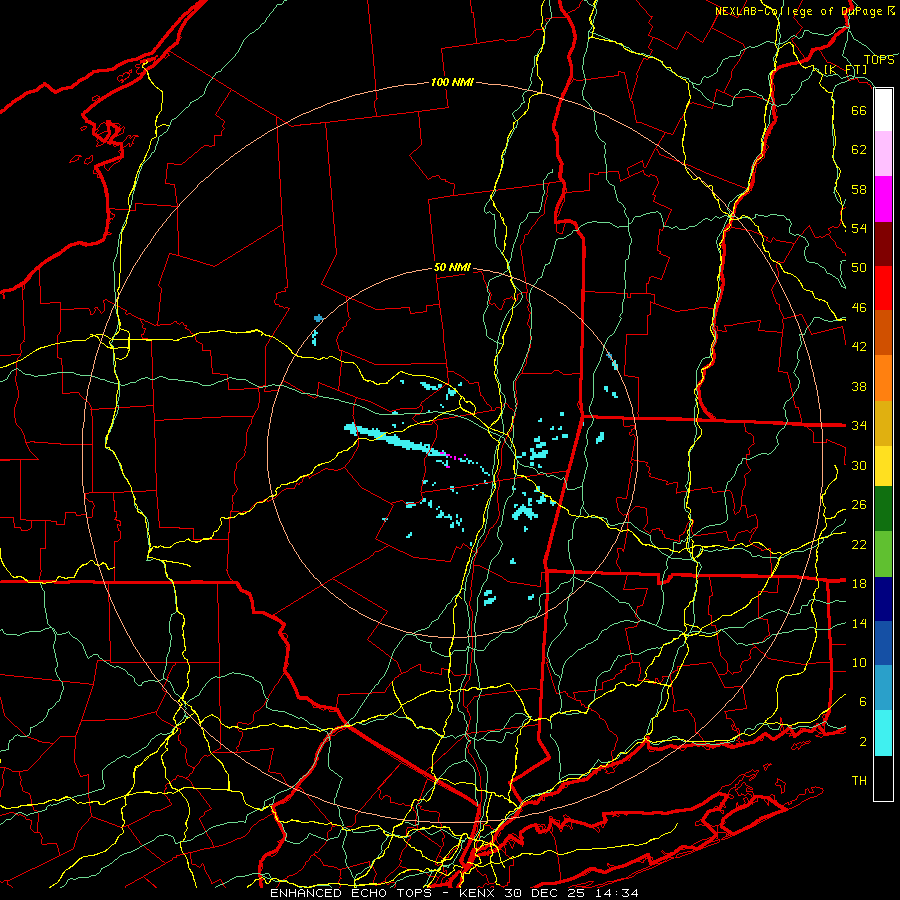The image size is (900, 900).
Task: Click the light pink 62 kft legend swatch
Action: click(883, 153)
